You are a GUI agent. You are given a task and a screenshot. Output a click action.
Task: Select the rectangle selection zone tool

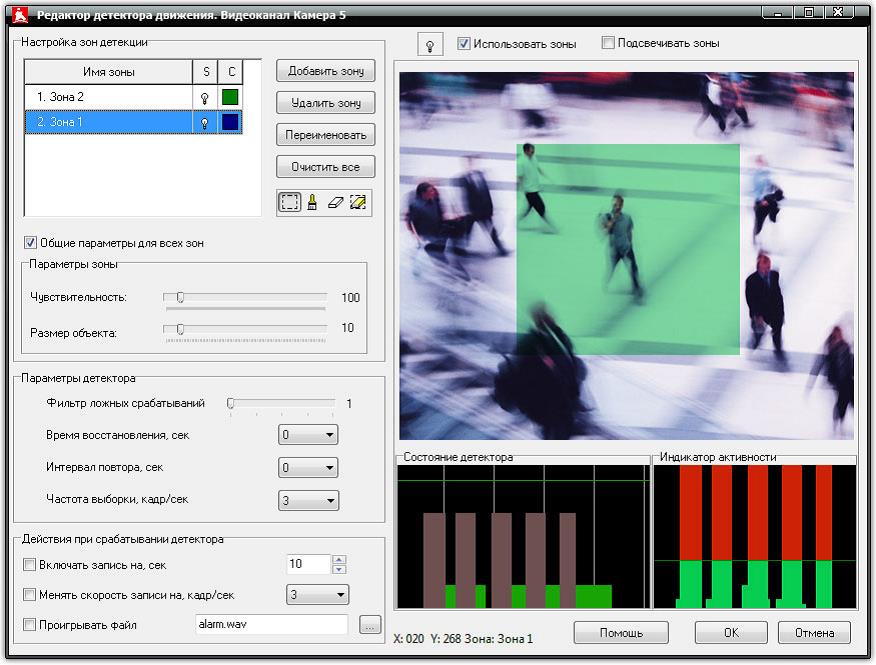289,202
